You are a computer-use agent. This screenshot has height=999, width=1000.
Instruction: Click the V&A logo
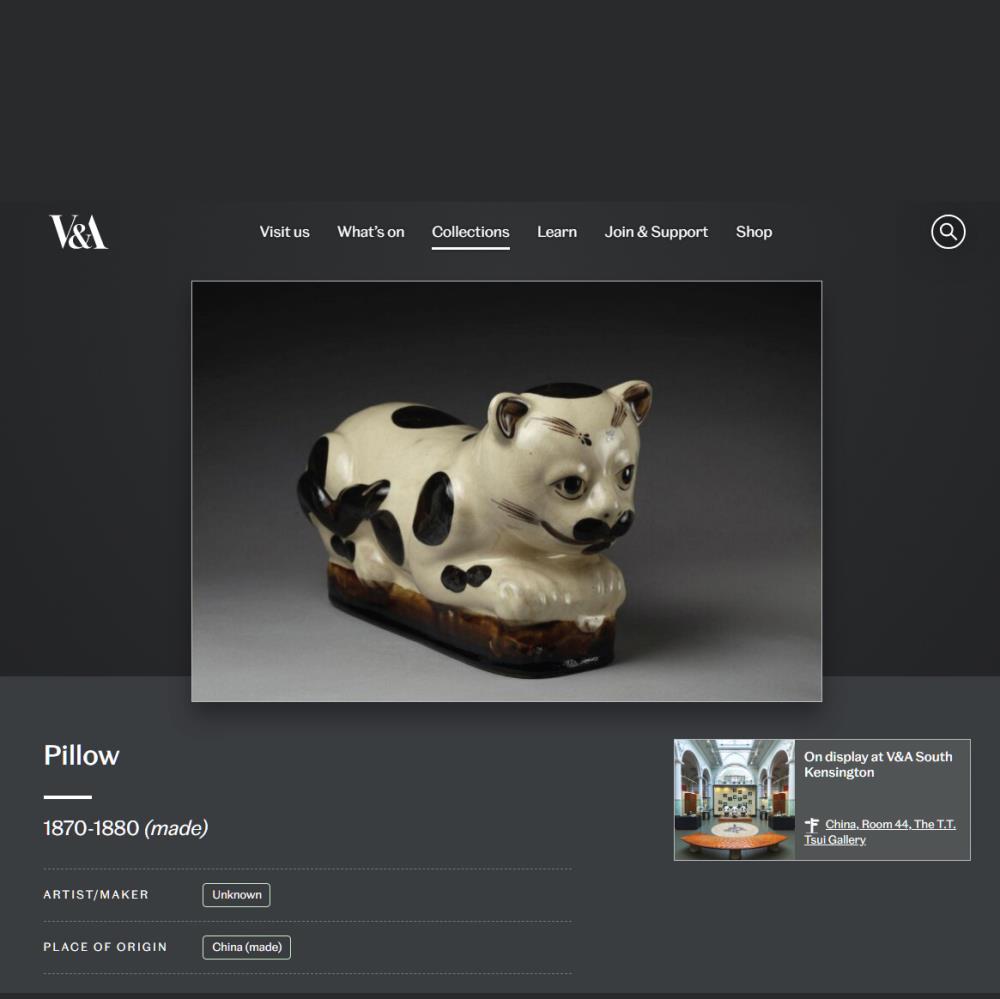pos(78,232)
